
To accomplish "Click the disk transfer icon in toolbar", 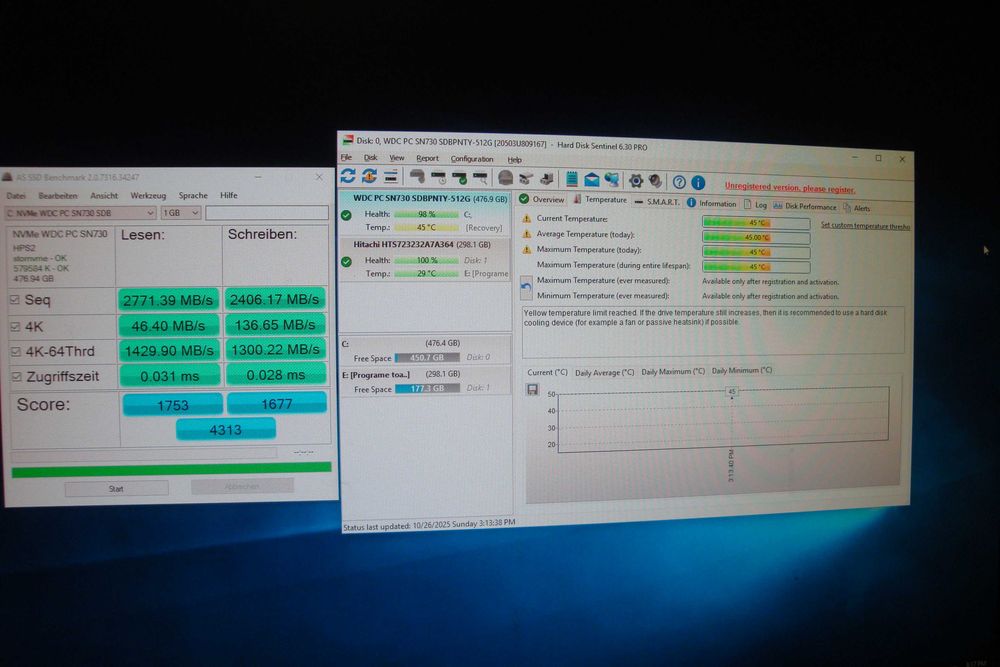I will [x=526, y=179].
